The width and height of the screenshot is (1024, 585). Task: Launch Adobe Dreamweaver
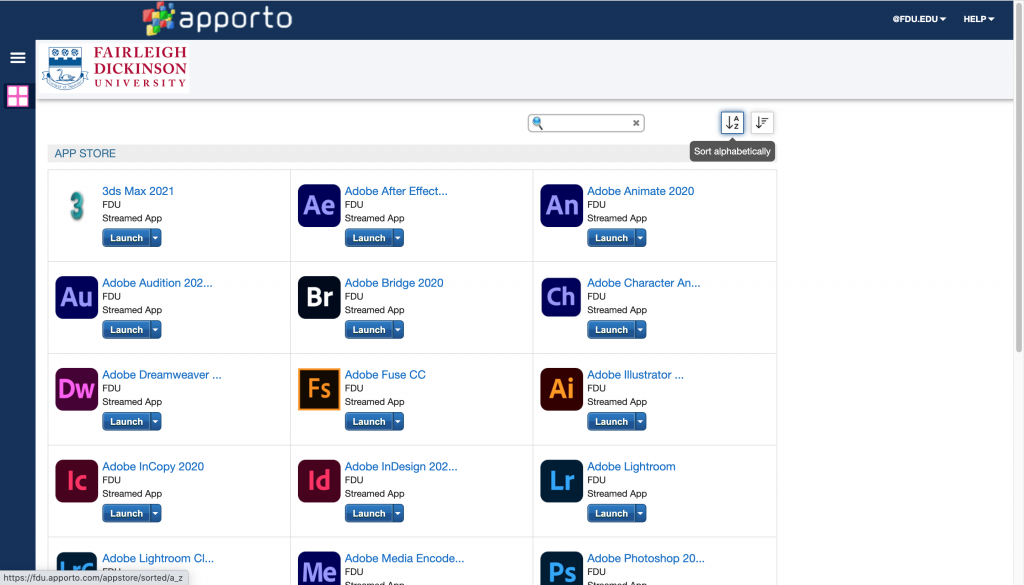126,422
